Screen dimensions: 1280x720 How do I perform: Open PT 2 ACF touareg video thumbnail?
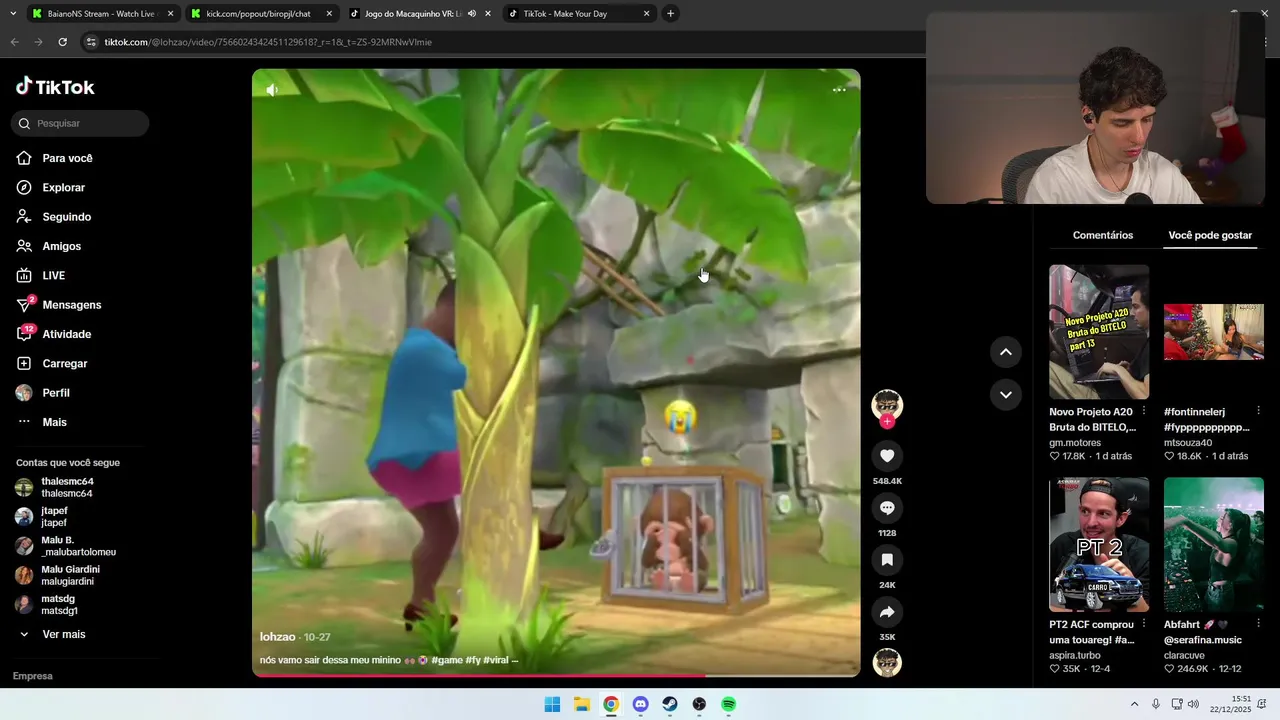coord(1099,545)
